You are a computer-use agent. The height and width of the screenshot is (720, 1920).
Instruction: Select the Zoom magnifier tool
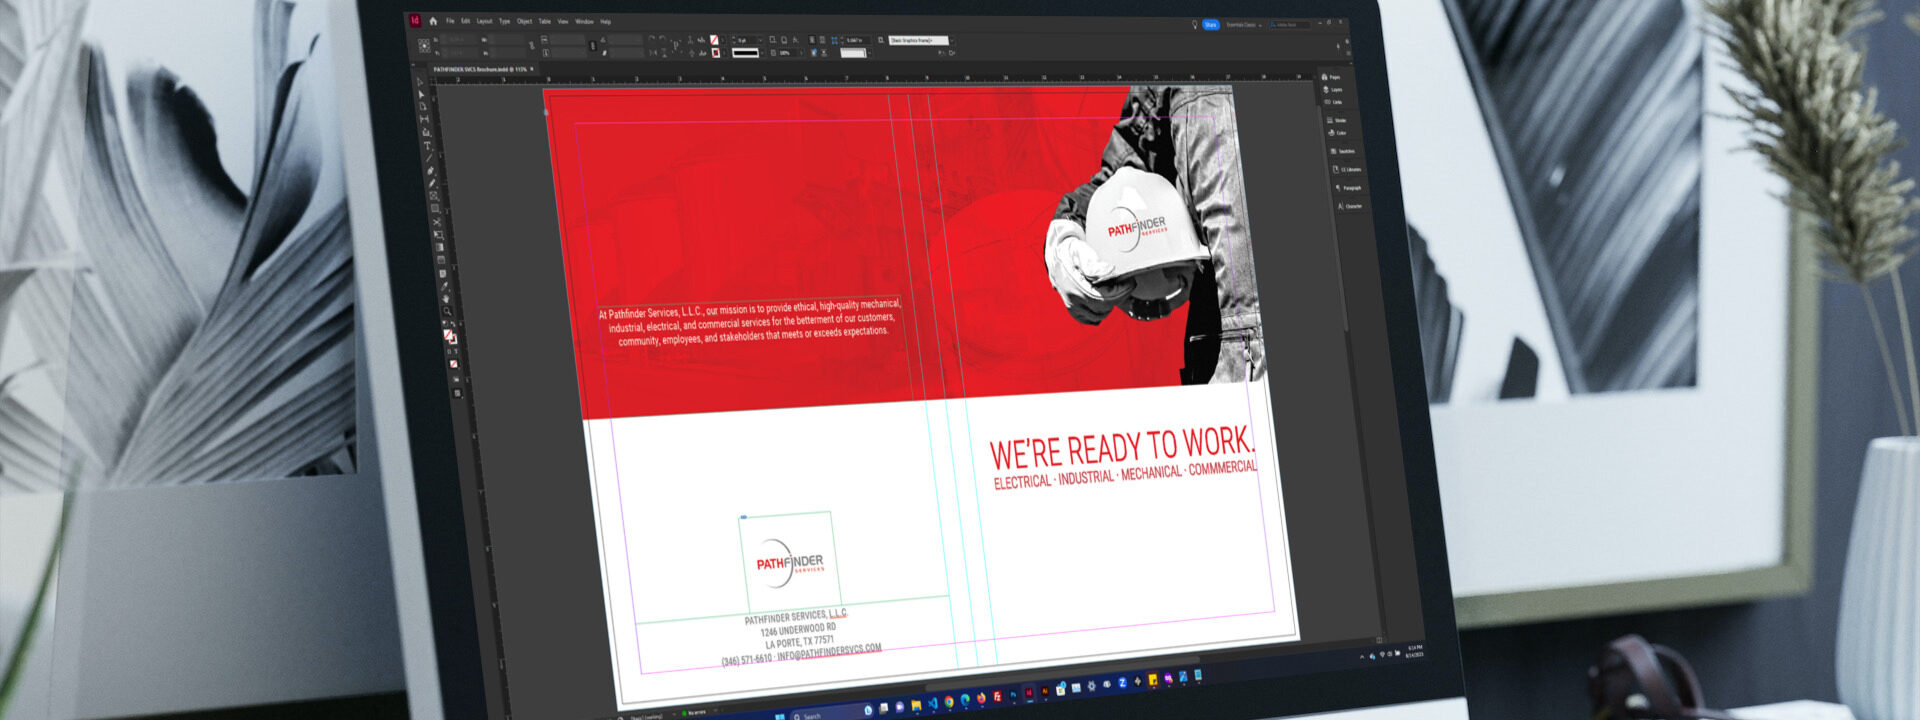pos(447,311)
